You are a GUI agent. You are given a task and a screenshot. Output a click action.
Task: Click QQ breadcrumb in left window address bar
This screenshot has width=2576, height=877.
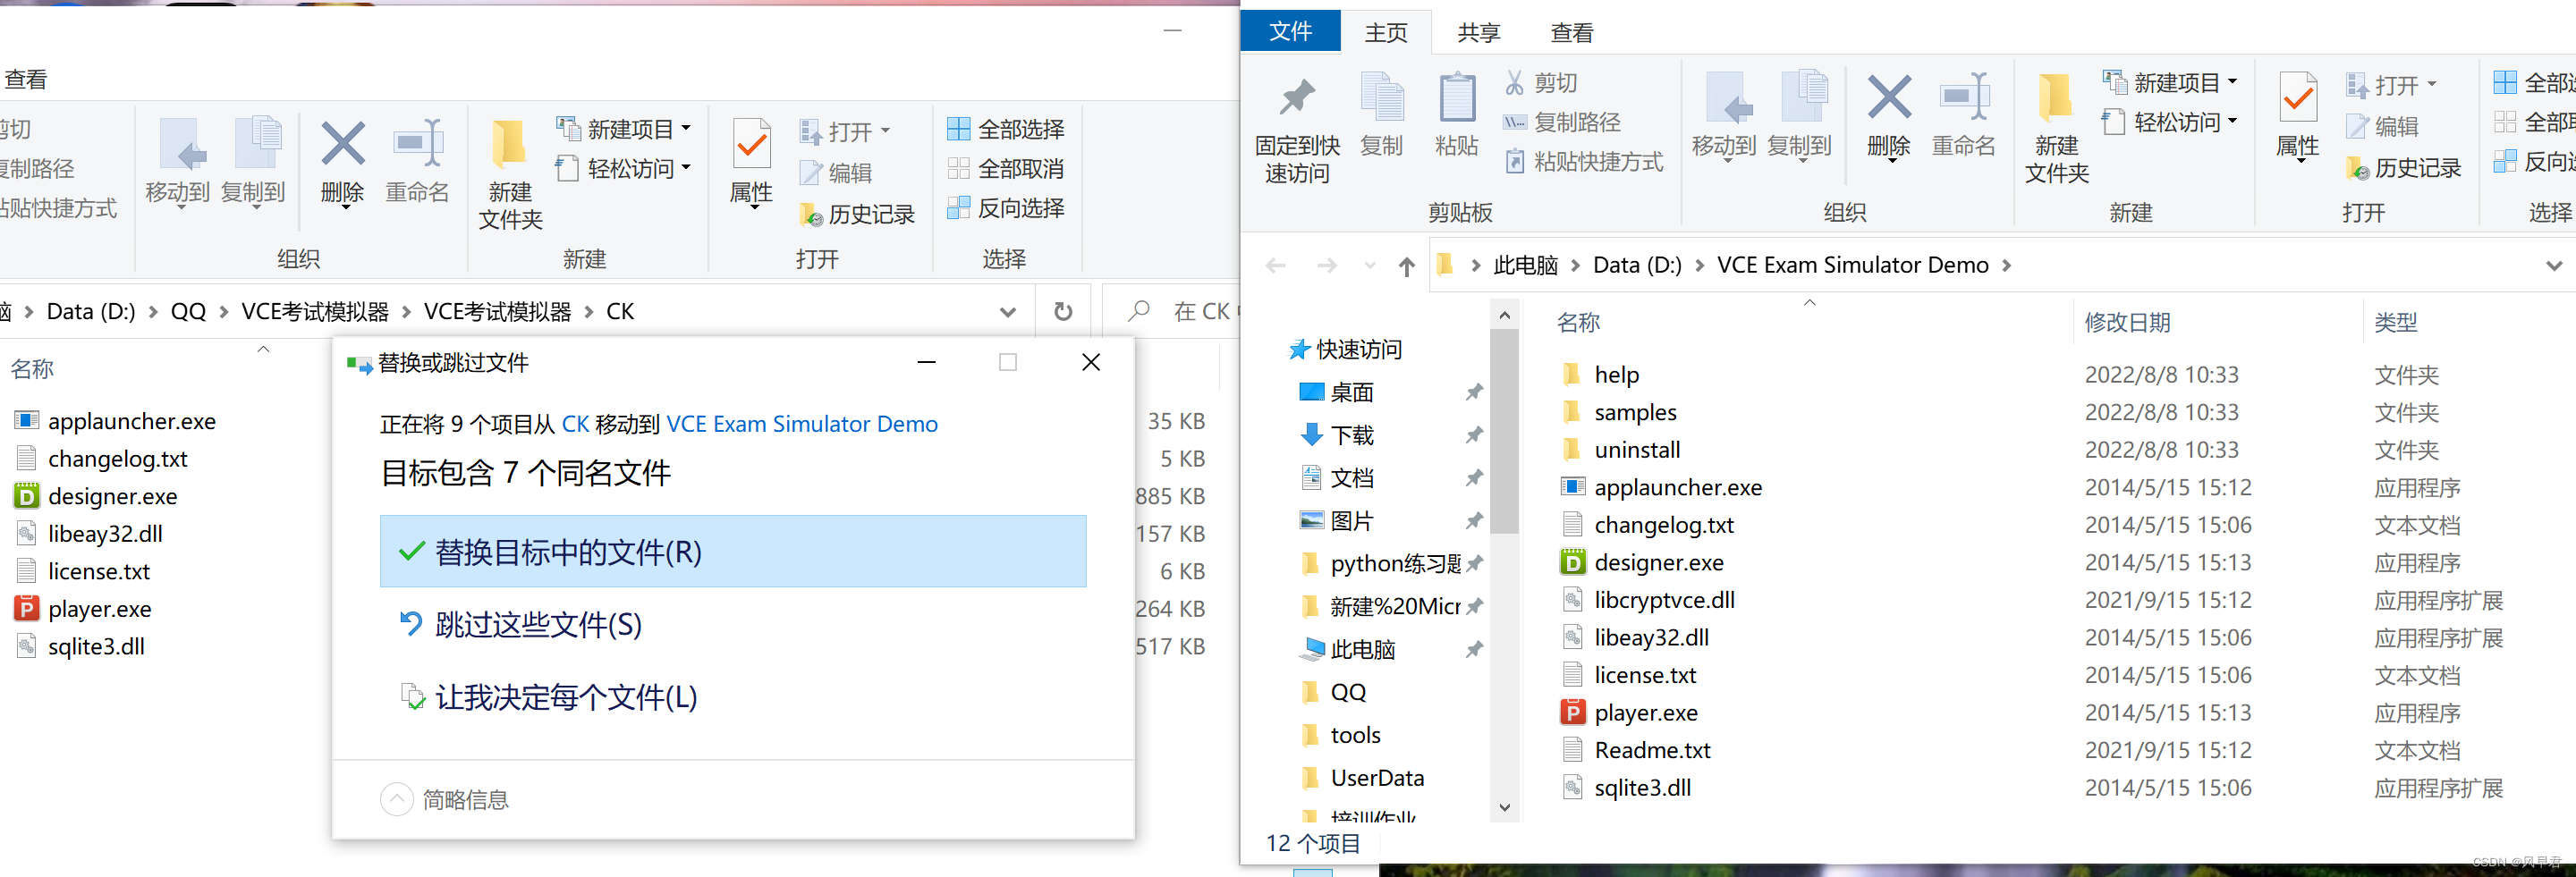point(188,312)
